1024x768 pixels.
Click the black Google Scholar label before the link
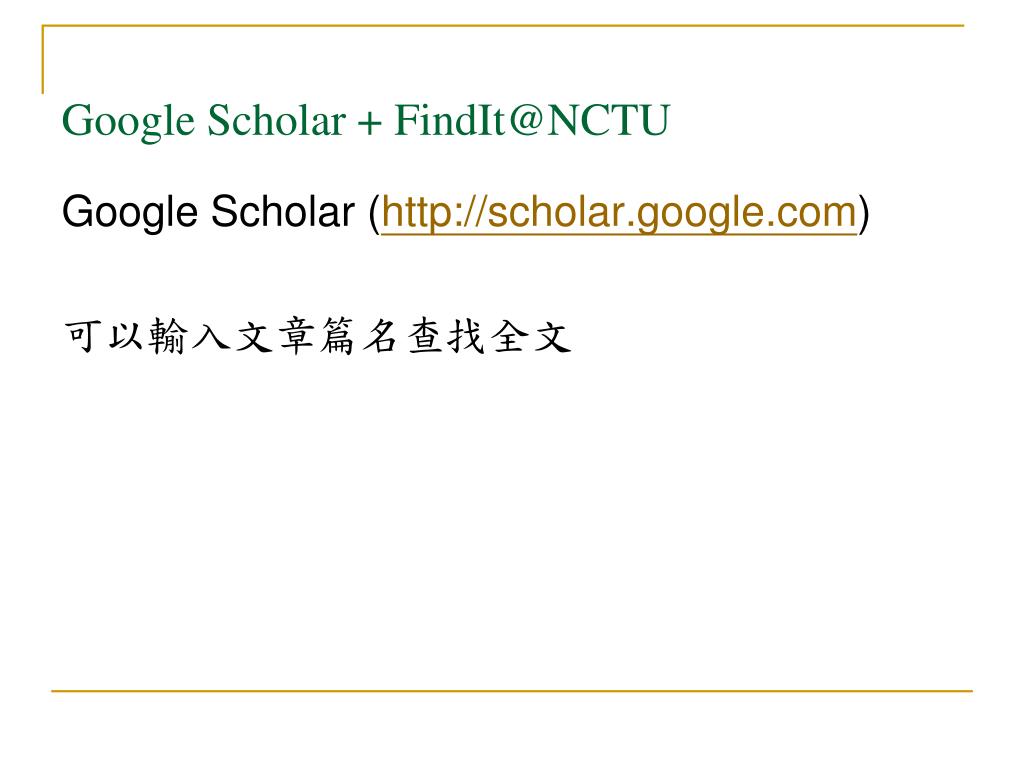point(208,212)
